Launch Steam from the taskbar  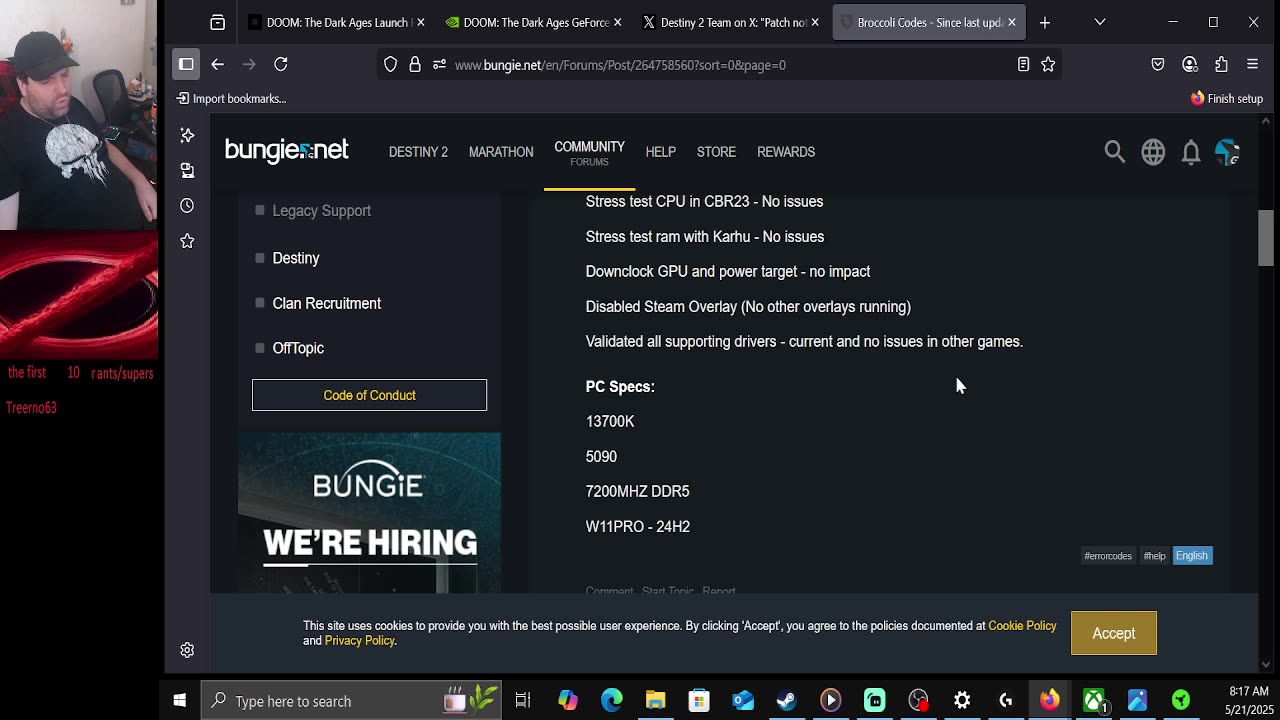[x=787, y=701]
